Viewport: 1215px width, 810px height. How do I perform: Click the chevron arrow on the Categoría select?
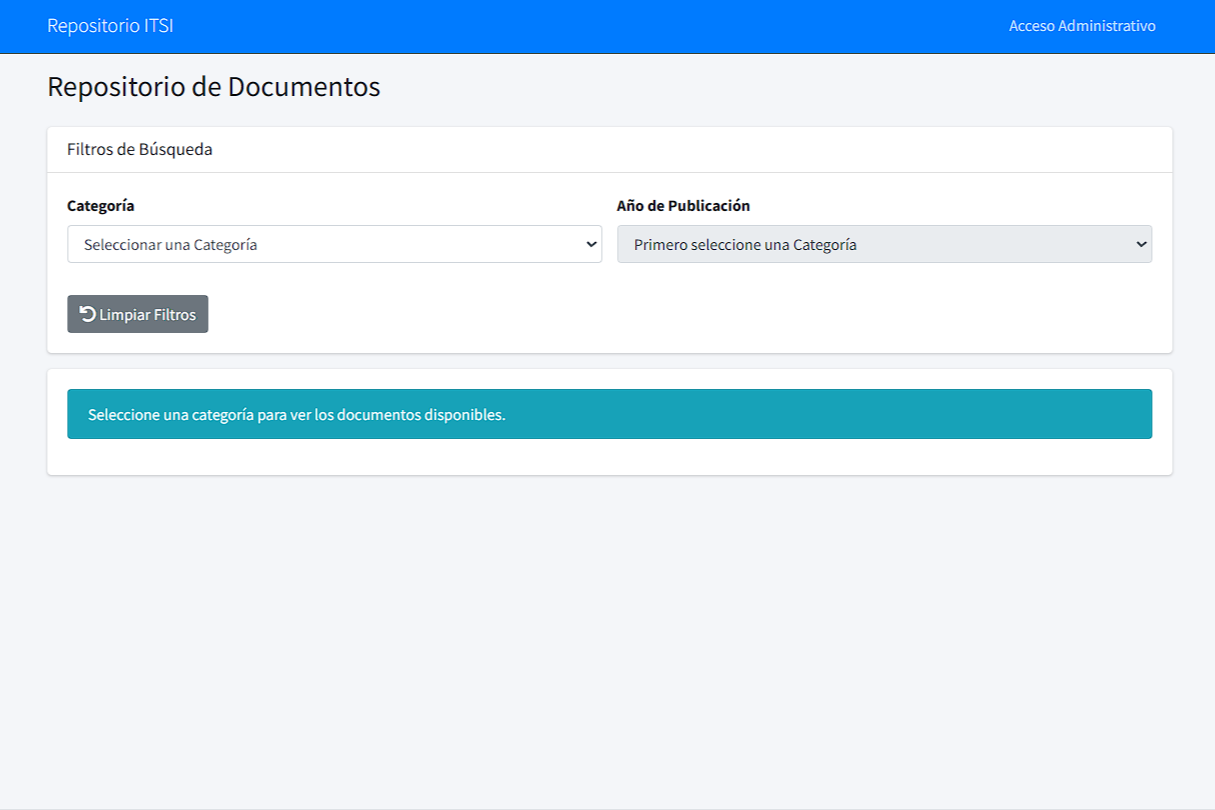(591, 245)
